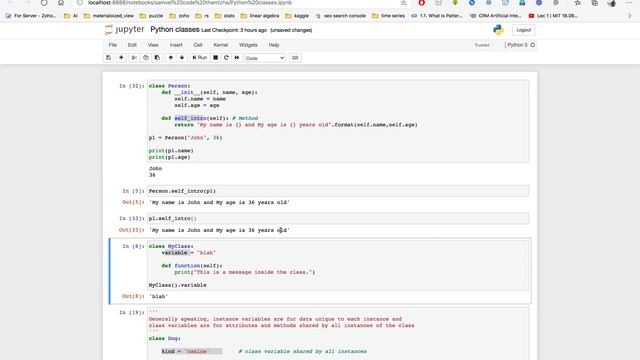Click the Trusted notebook indicator
Viewport: 640px width, 360px height.
point(482,45)
